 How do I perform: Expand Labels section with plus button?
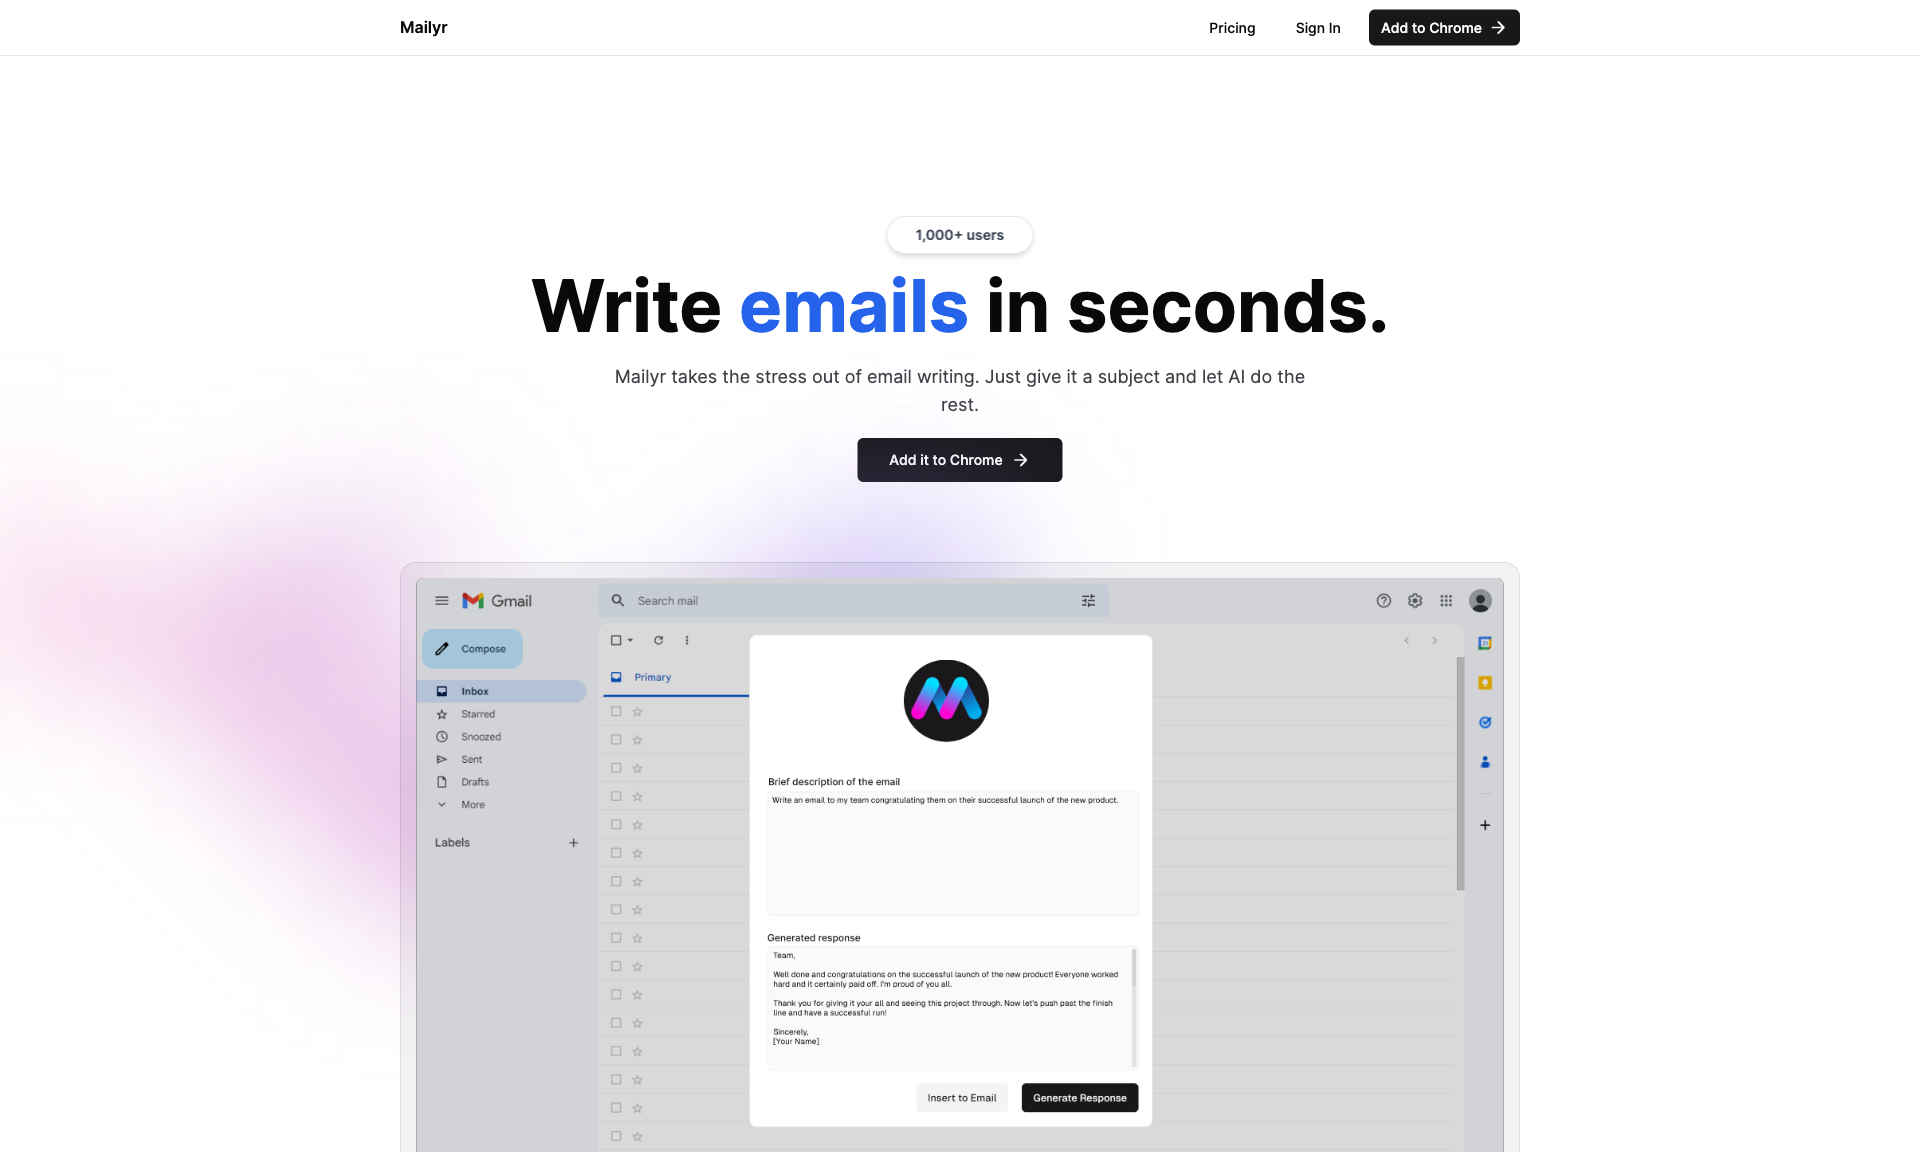pos(572,842)
